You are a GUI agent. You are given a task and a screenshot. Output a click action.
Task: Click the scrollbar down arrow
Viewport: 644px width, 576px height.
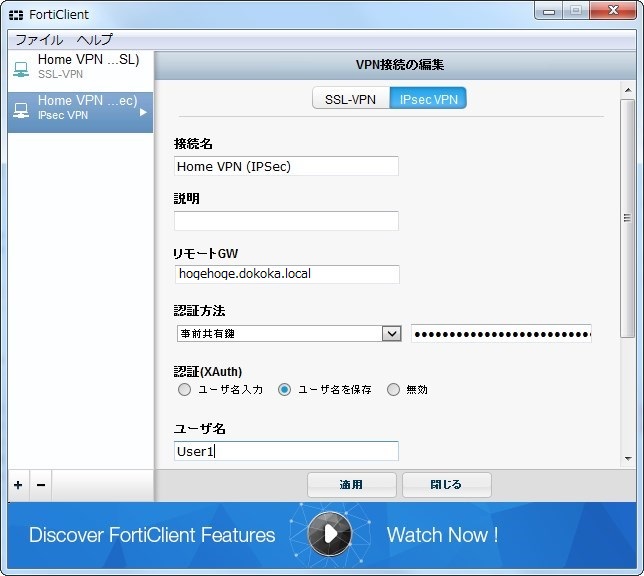click(x=628, y=458)
